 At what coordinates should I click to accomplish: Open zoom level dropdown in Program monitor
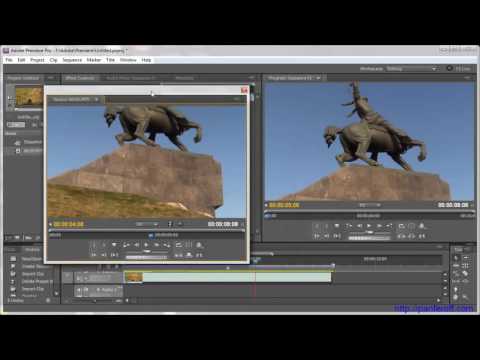click(x=370, y=205)
